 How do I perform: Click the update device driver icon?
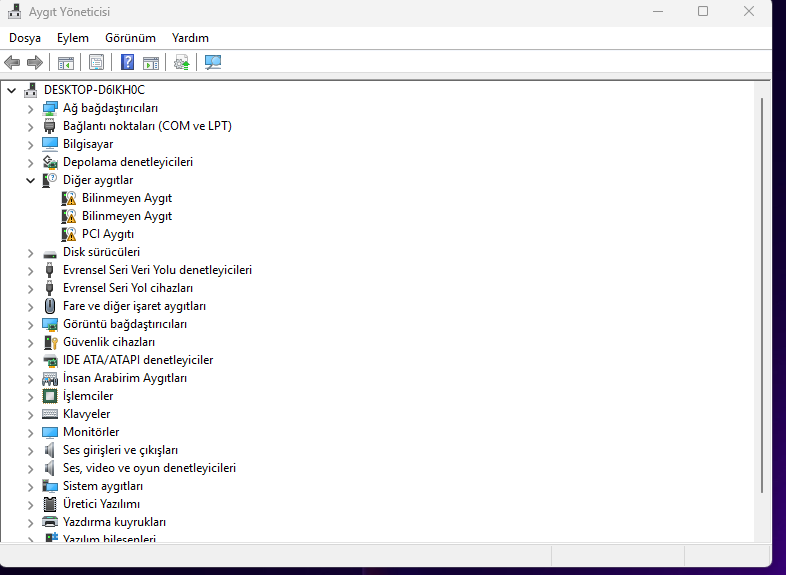coord(181,63)
